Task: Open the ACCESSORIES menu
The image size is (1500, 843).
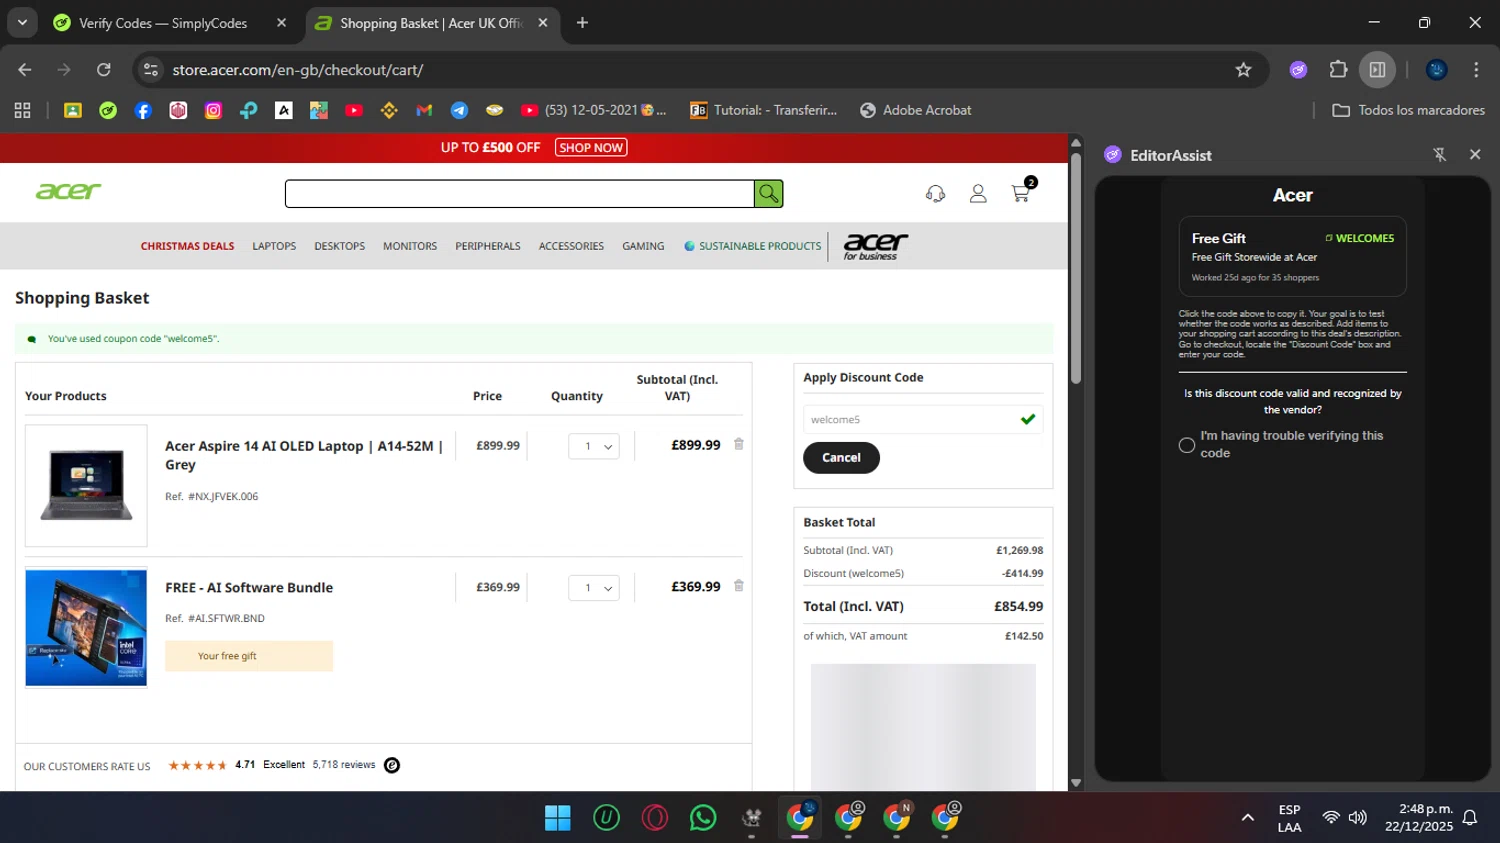Action: (571, 246)
